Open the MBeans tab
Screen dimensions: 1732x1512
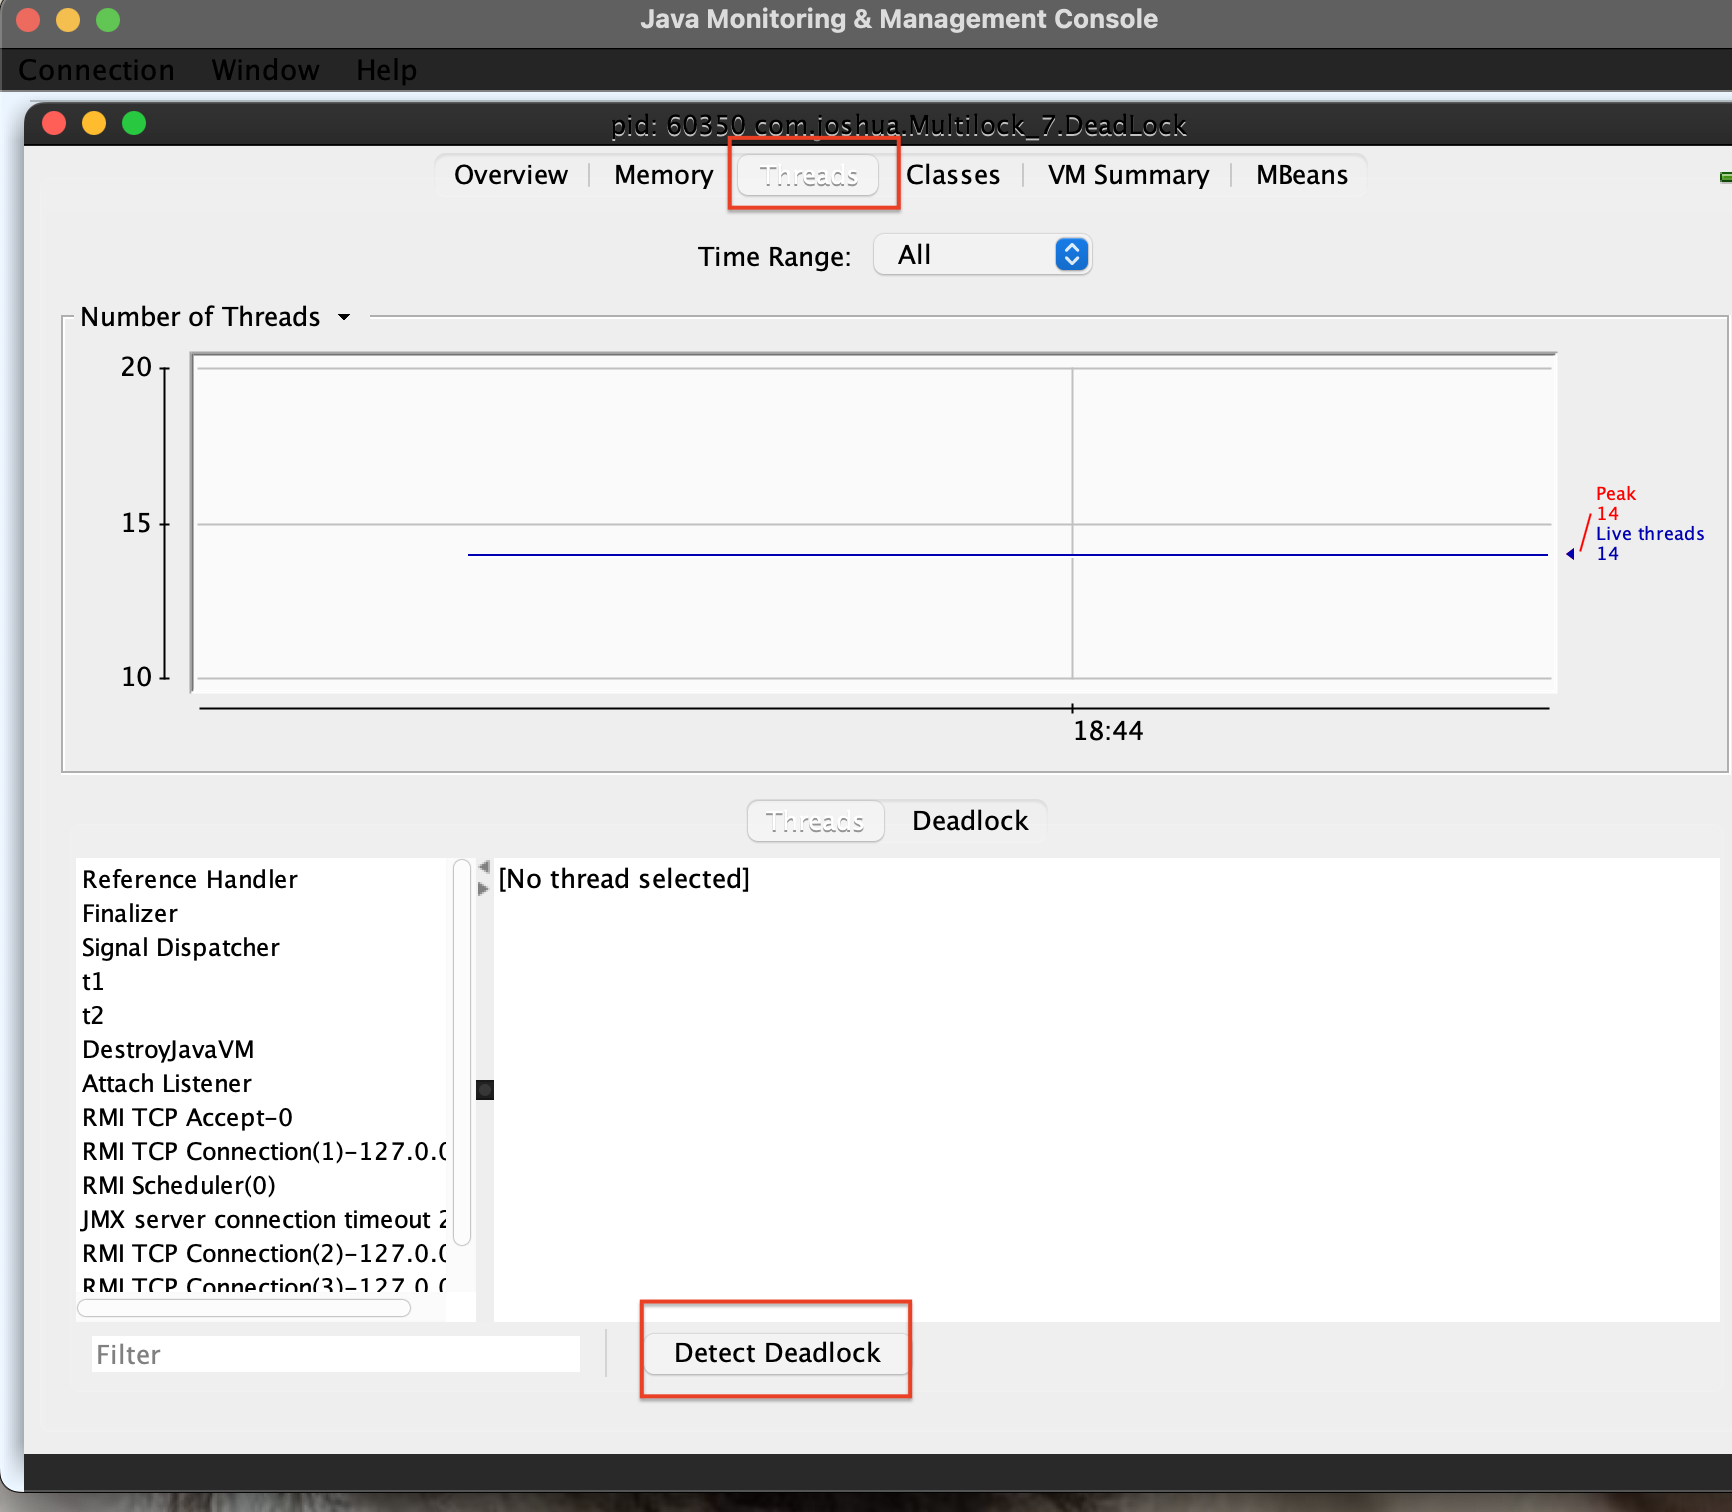pyautogui.click(x=1301, y=174)
